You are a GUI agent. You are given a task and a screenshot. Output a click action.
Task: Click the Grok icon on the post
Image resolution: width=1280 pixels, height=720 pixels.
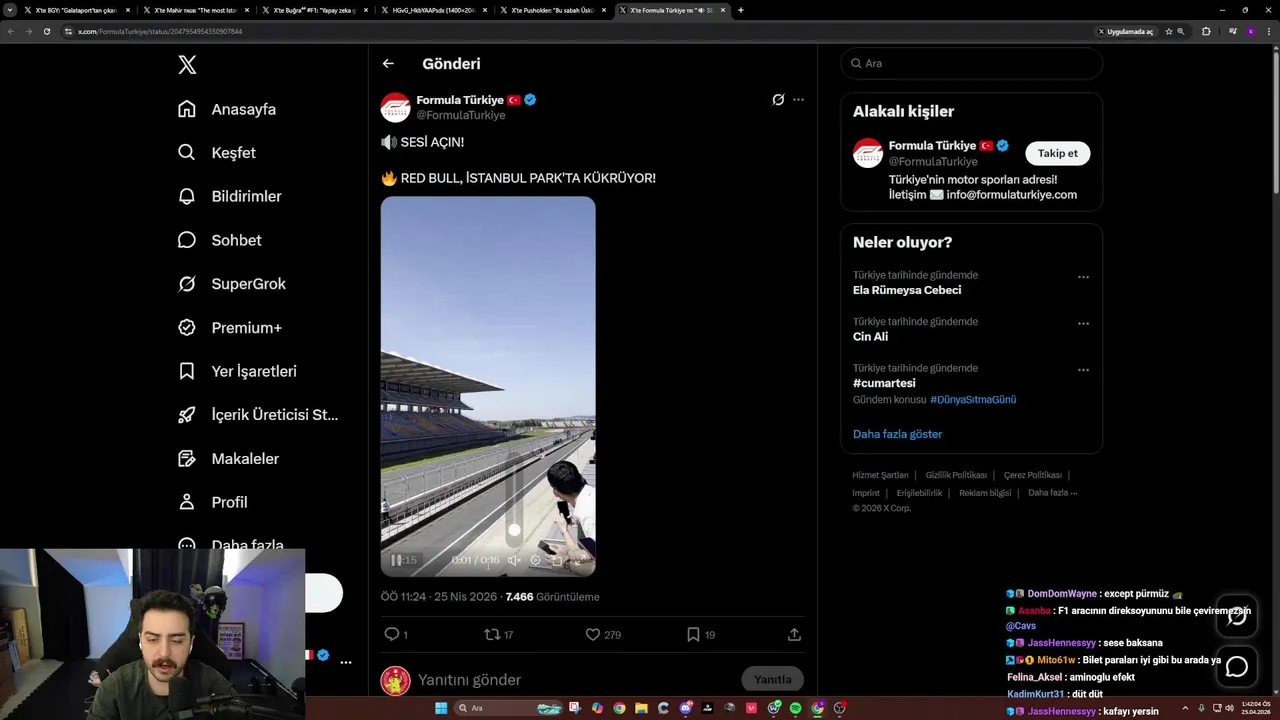(778, 100)
